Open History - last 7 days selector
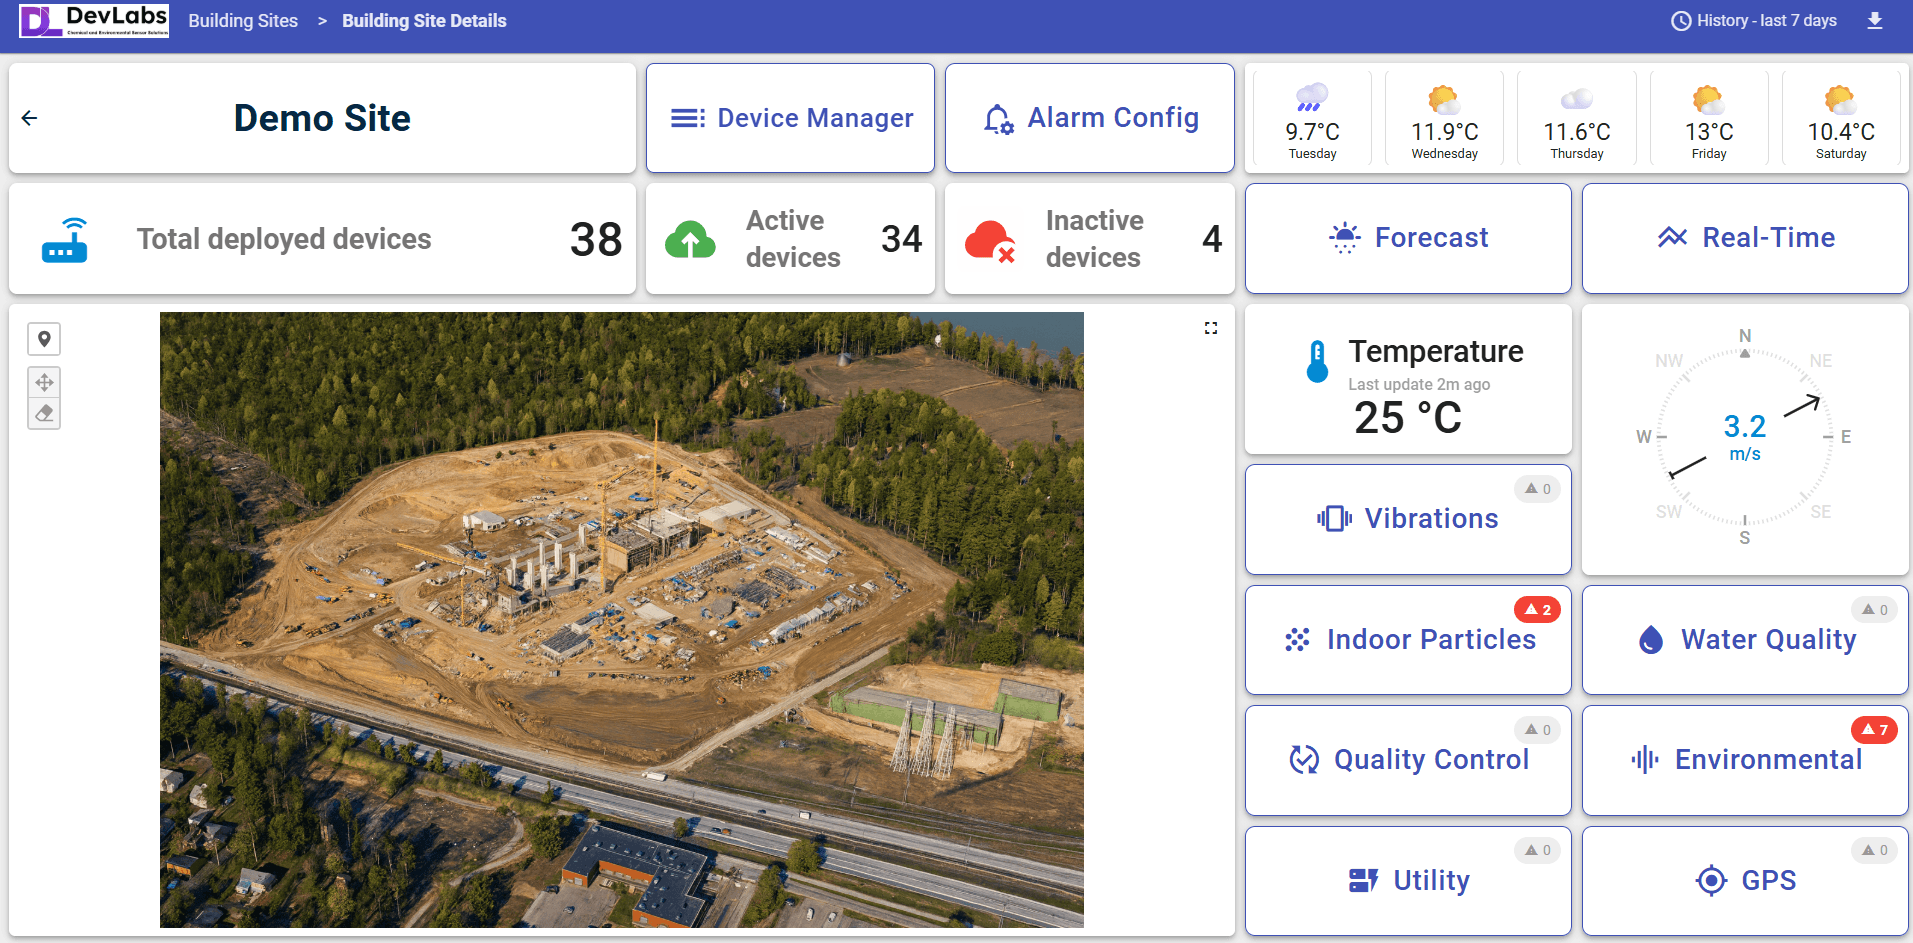1913x943 pixels. pos(1754,21)
